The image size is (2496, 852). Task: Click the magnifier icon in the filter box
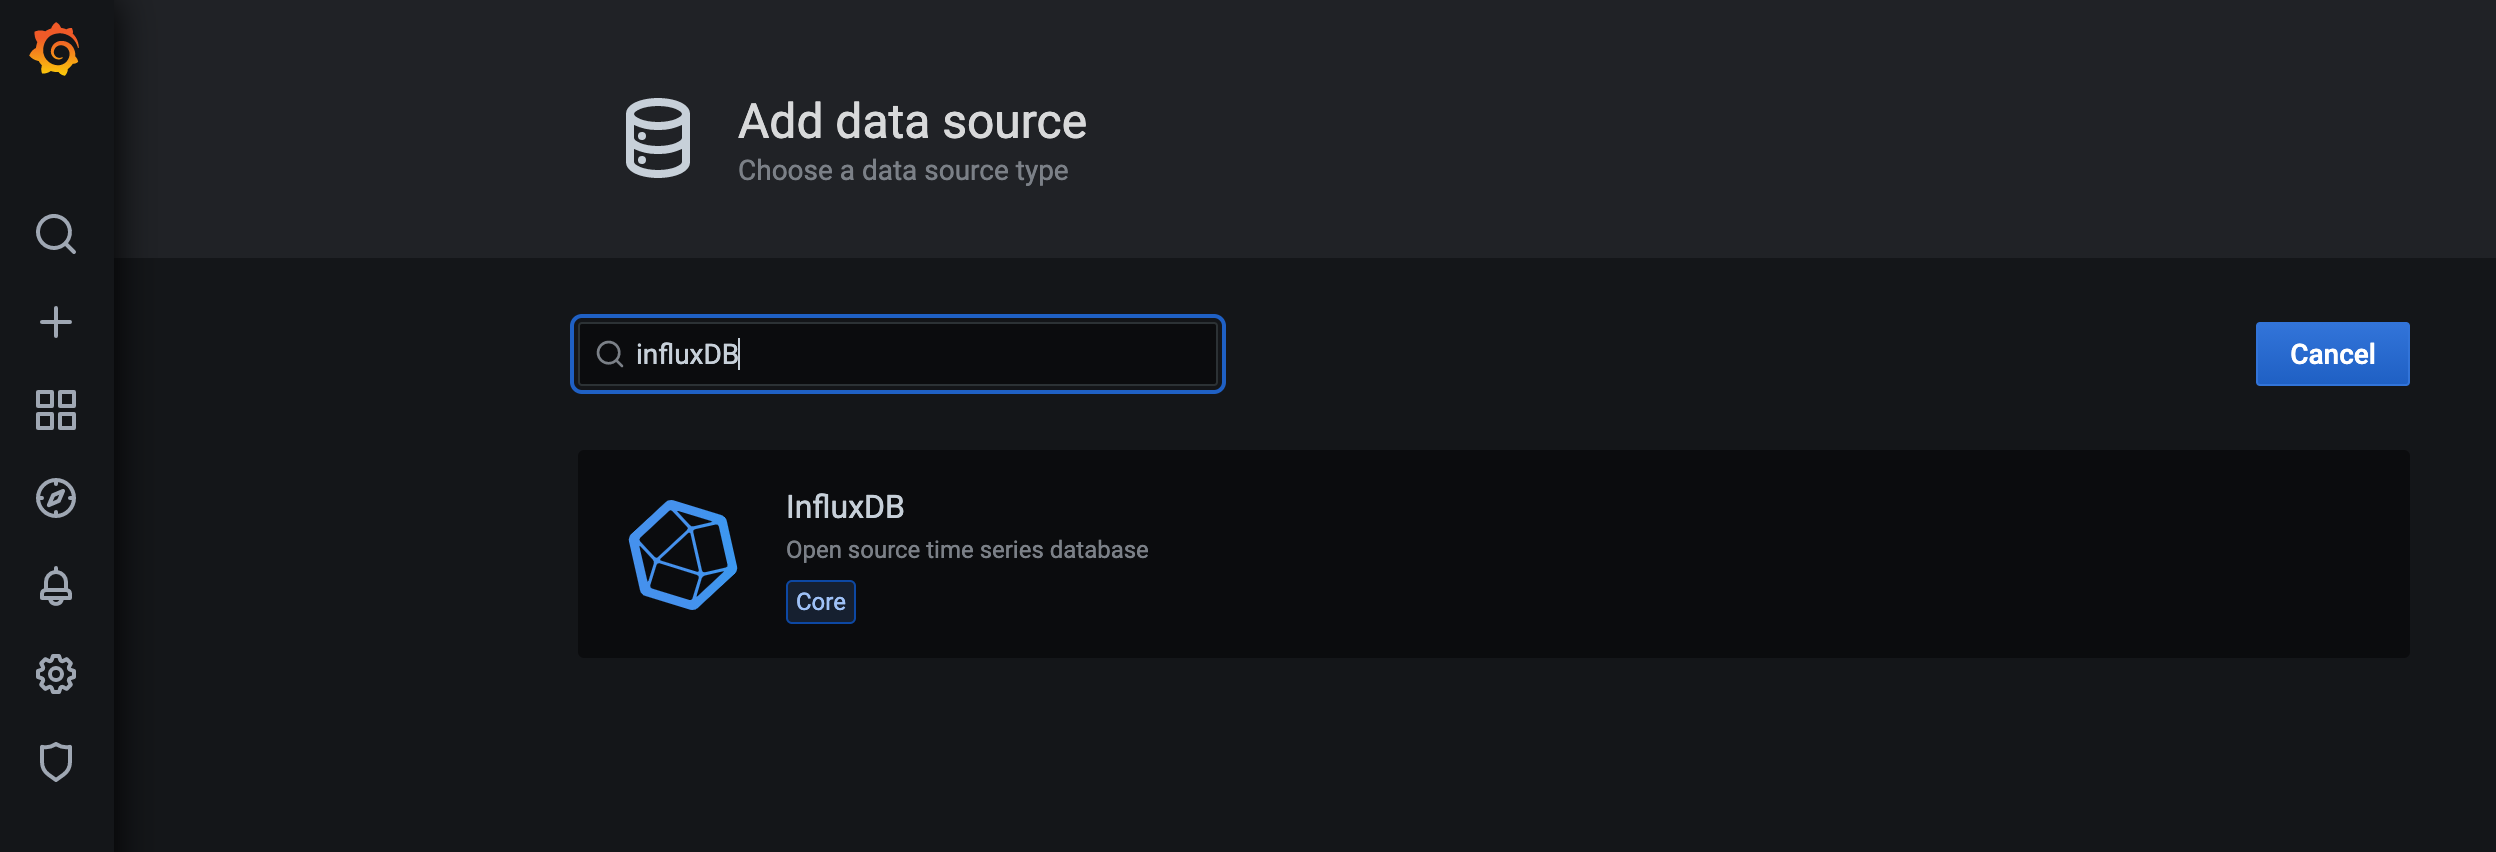point(610,354)
